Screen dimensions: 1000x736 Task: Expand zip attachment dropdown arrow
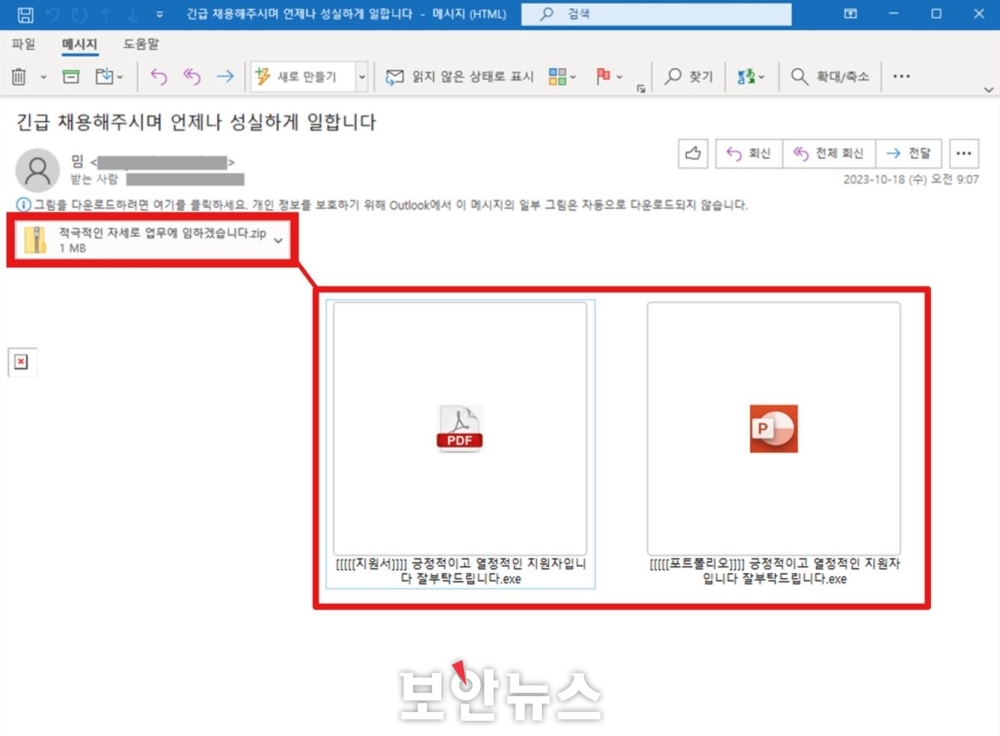[278, 240]
